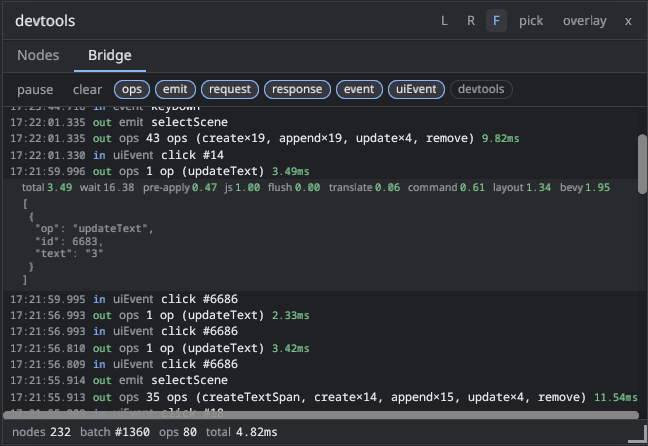648x446 pixels.
Task: Expand the 2.33ms updateText ops row
Action: [320, 315]
